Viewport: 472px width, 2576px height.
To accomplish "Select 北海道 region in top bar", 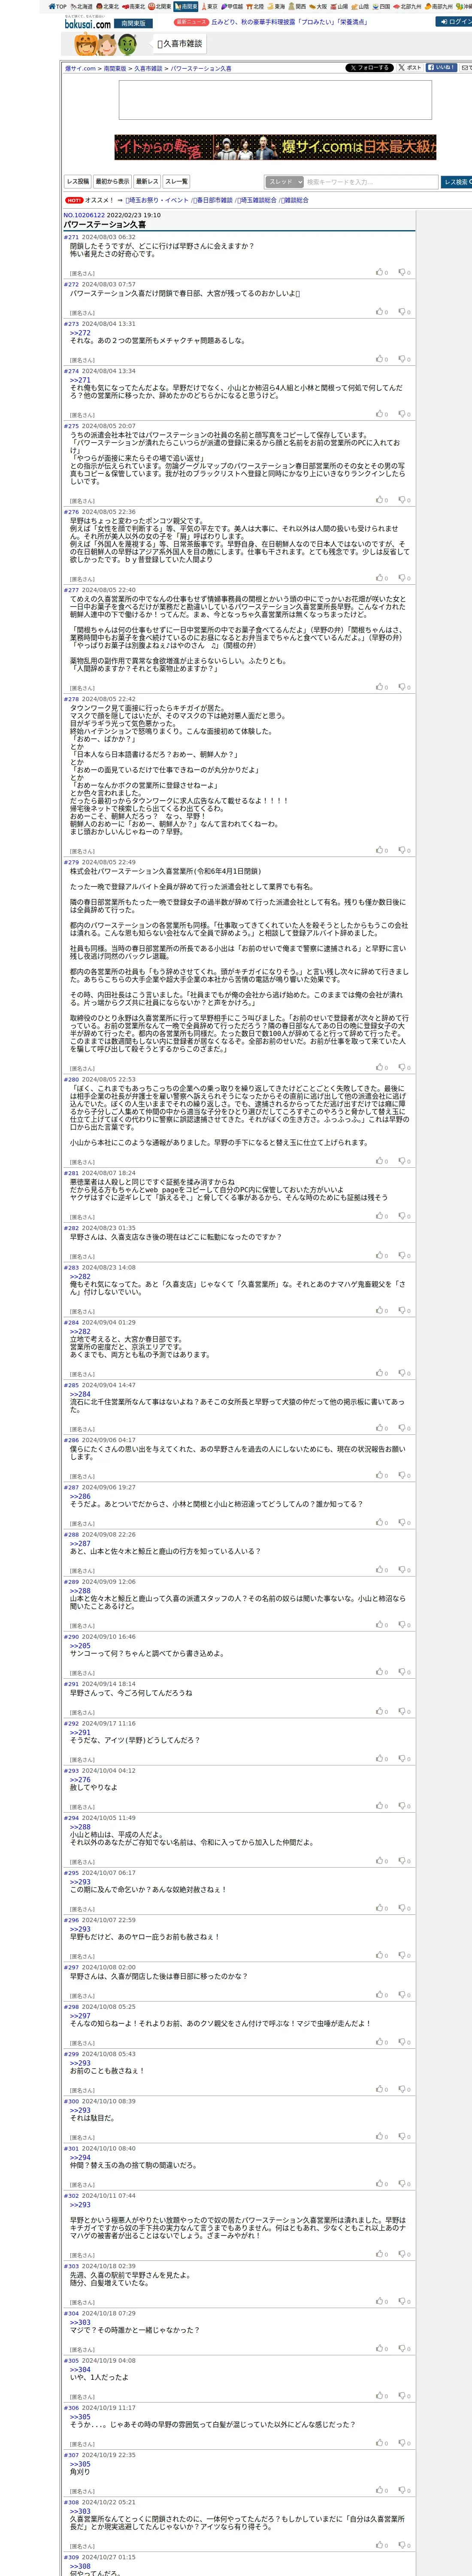I will coord(81,6).
